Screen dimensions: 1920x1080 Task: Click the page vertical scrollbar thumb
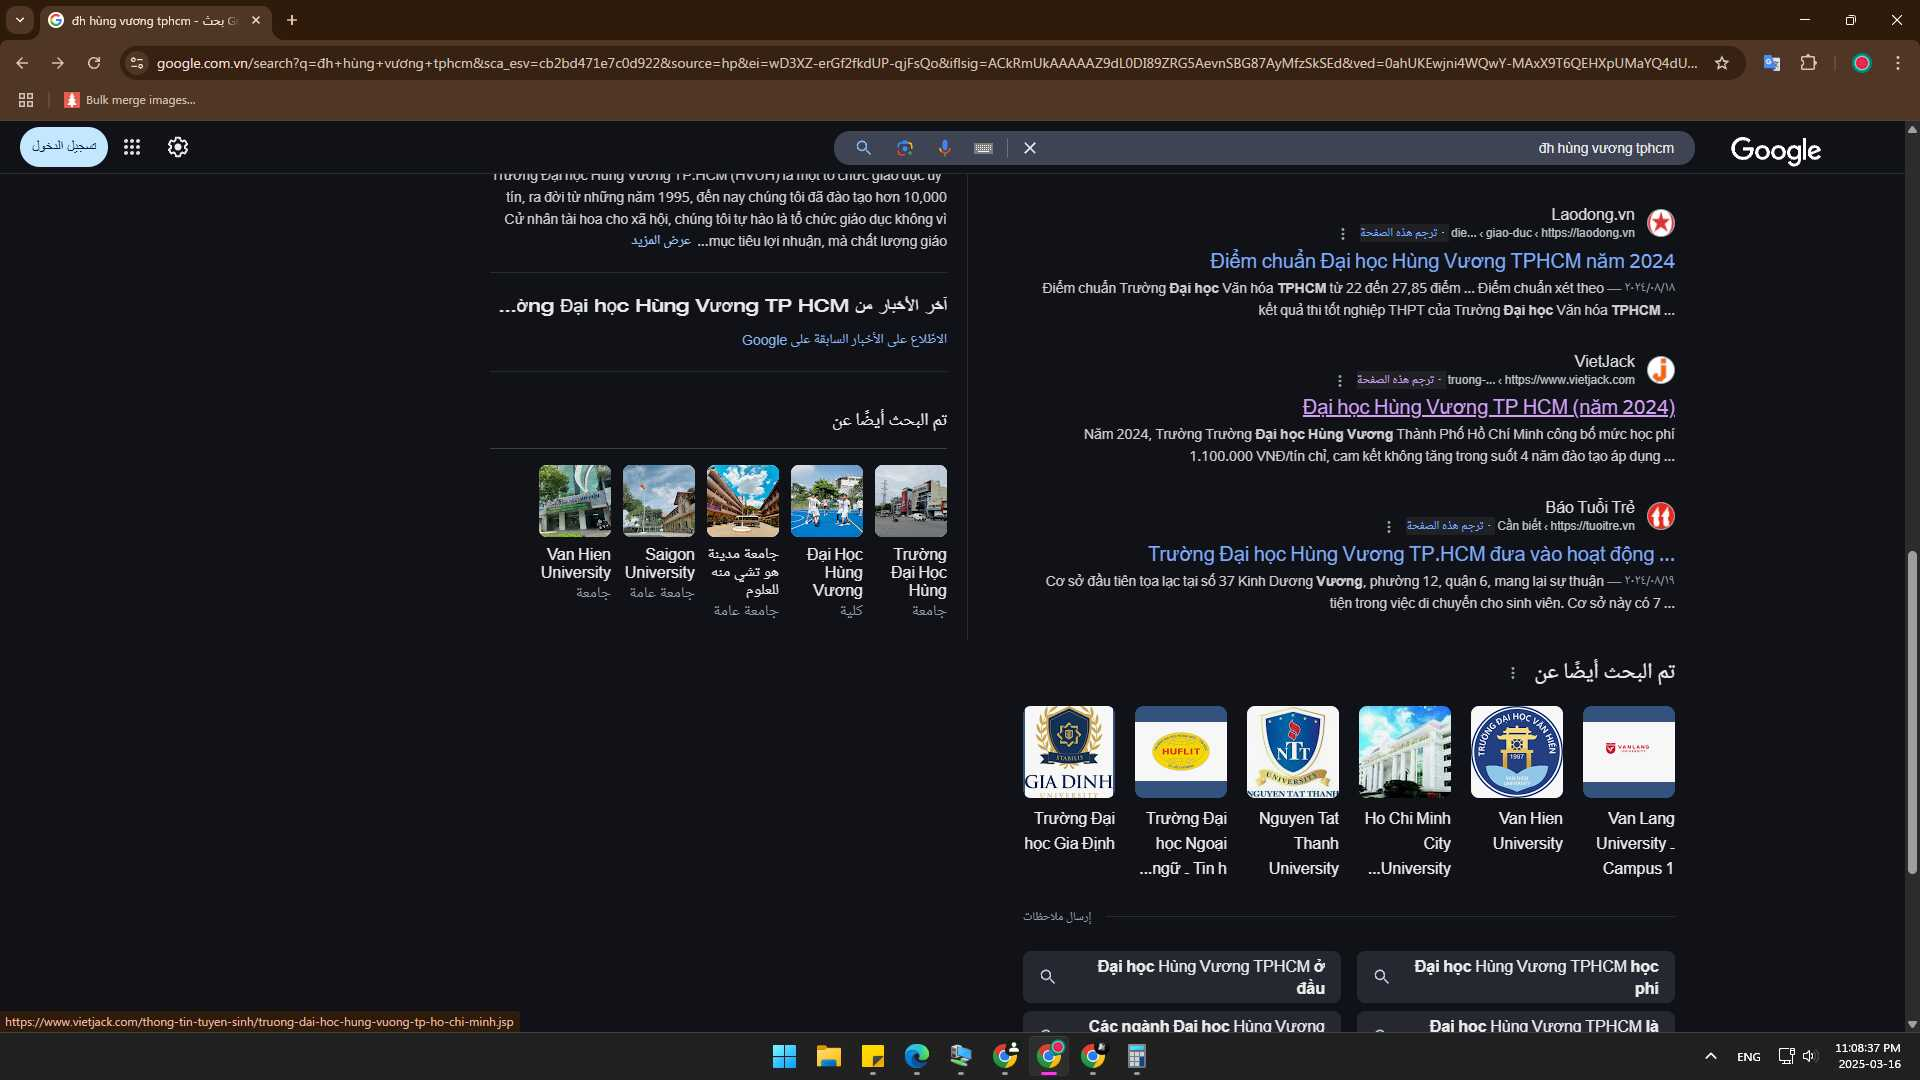pyautogui.click(x=1912, y=712)
